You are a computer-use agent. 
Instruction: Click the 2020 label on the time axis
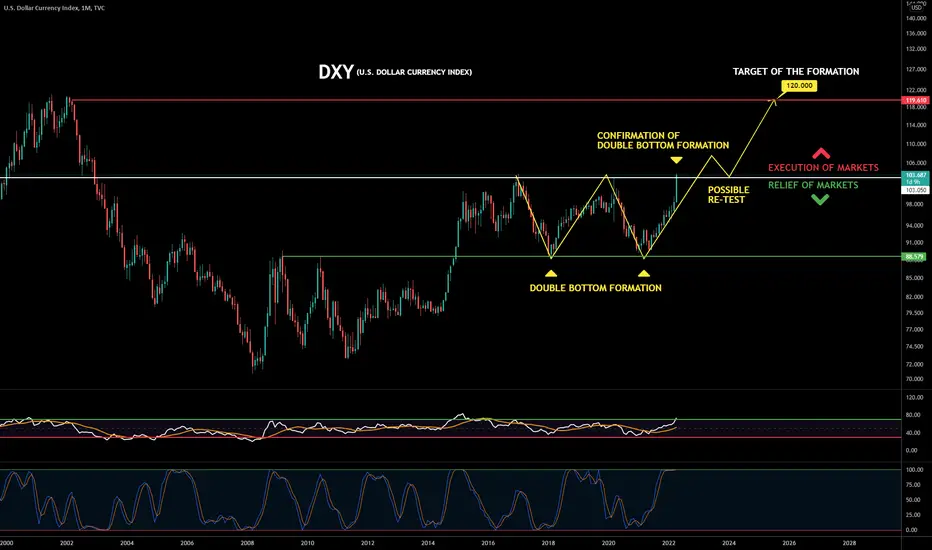609,543
